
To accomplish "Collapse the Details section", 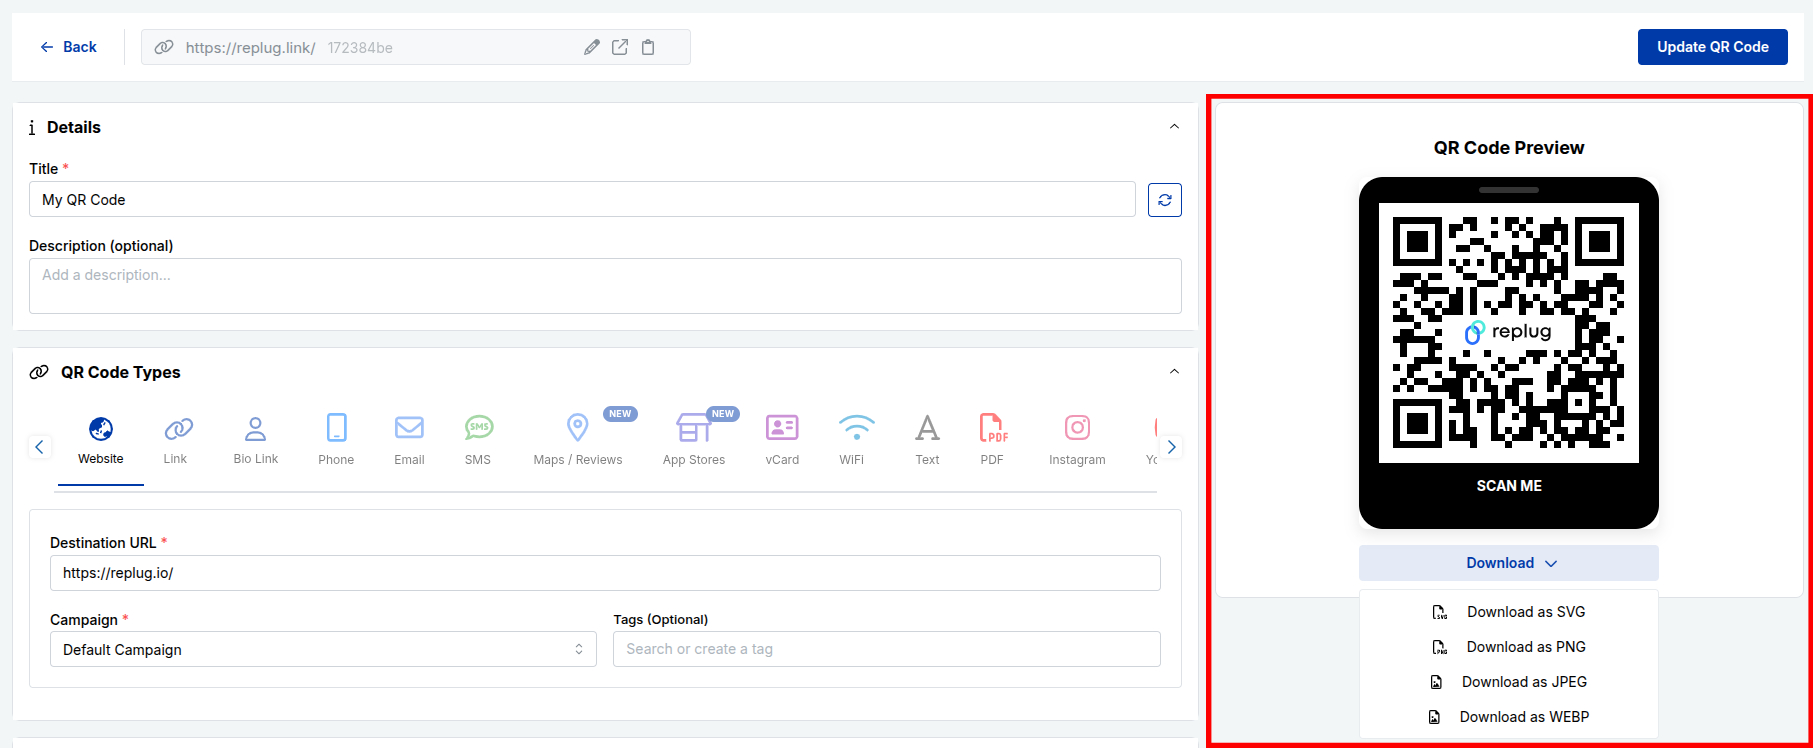I will tap(1174, 127).
